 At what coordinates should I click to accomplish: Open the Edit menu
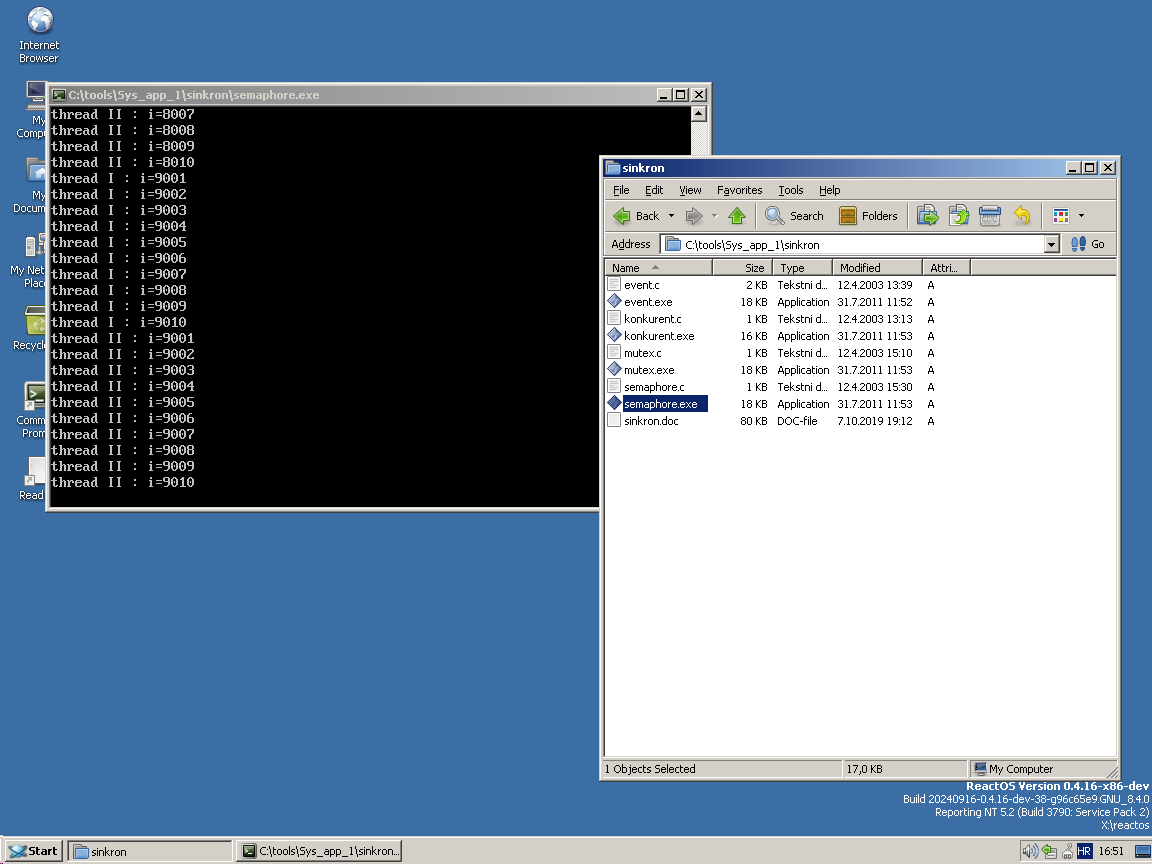pyautogui.click(x=654, y=190)
